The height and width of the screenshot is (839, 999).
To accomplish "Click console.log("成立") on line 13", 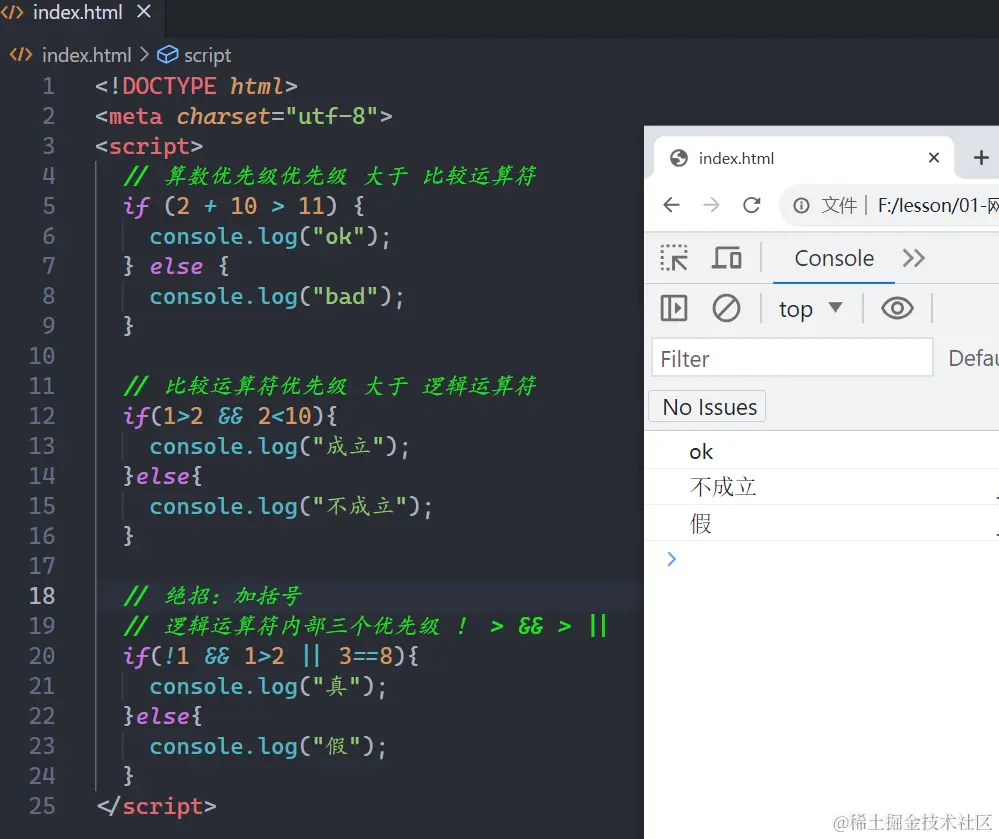I will click(x=280, y=446).
